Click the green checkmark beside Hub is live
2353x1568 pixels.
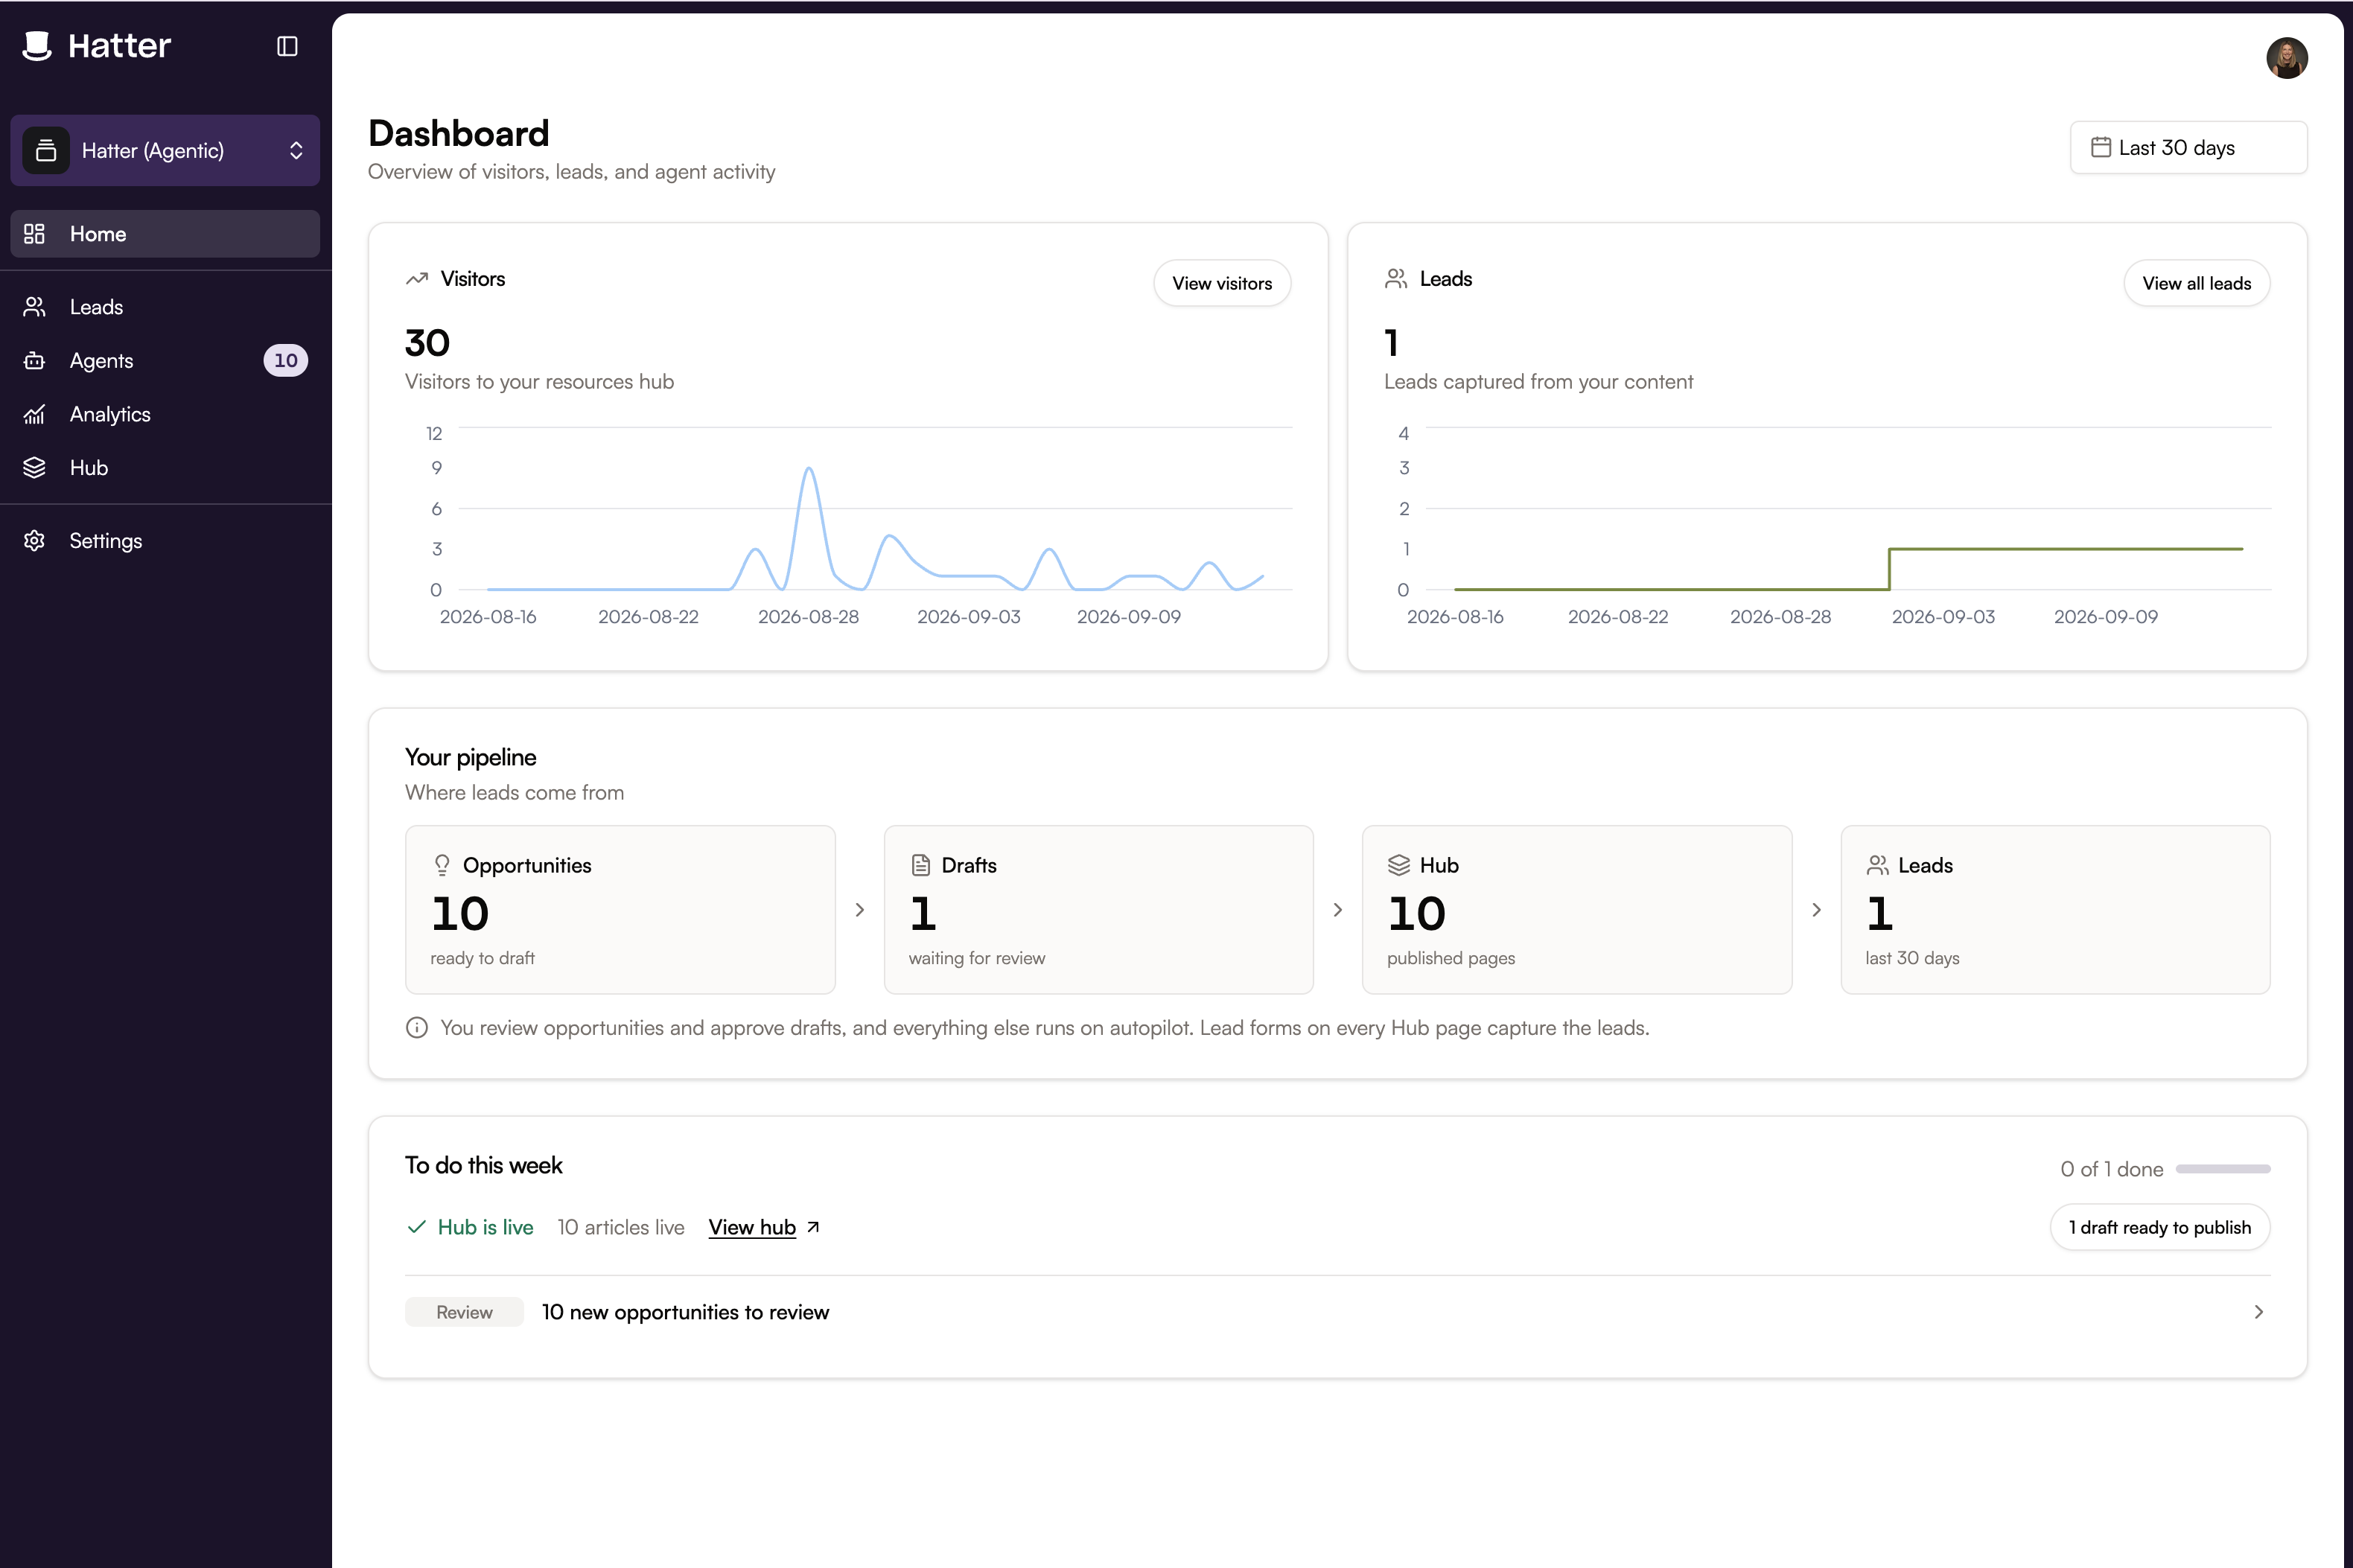coord(417,1227)
